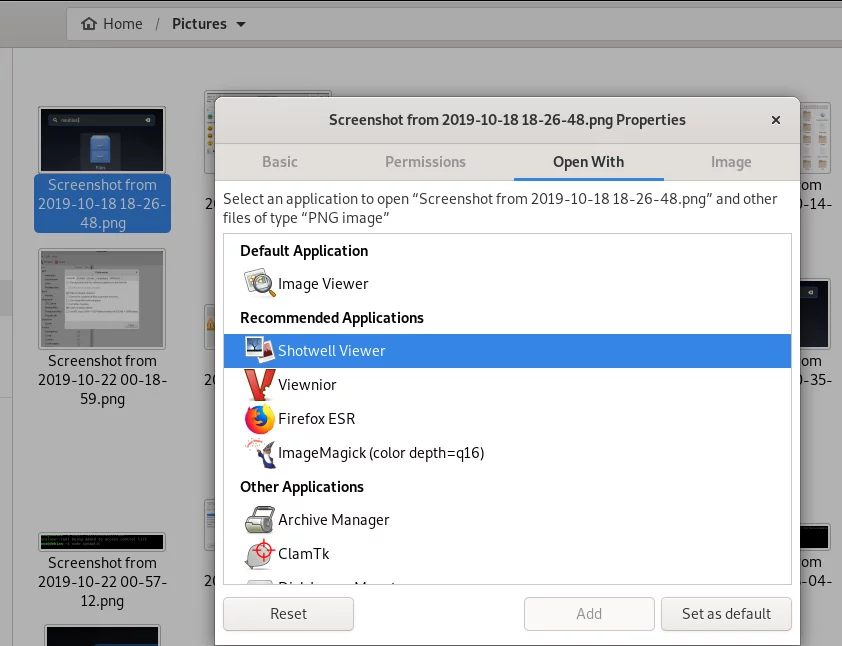Screen dimensions: 842x646
Task: Click the Add button
Action: pos(589,613)
